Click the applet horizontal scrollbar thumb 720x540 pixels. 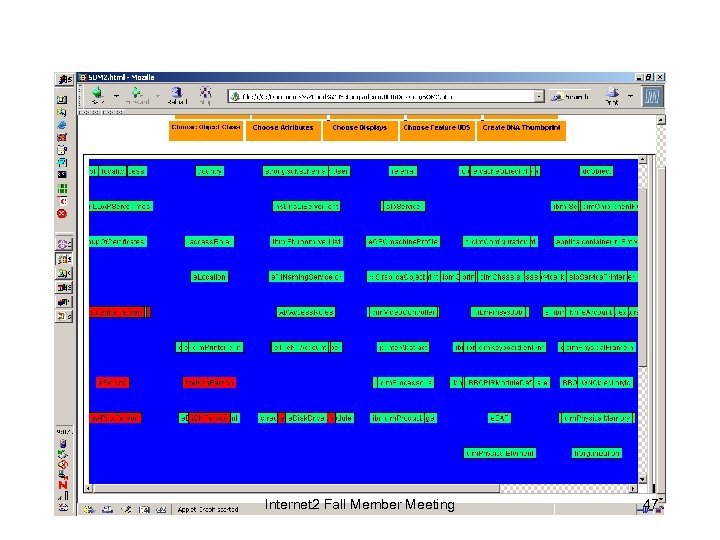pos(296,489)
